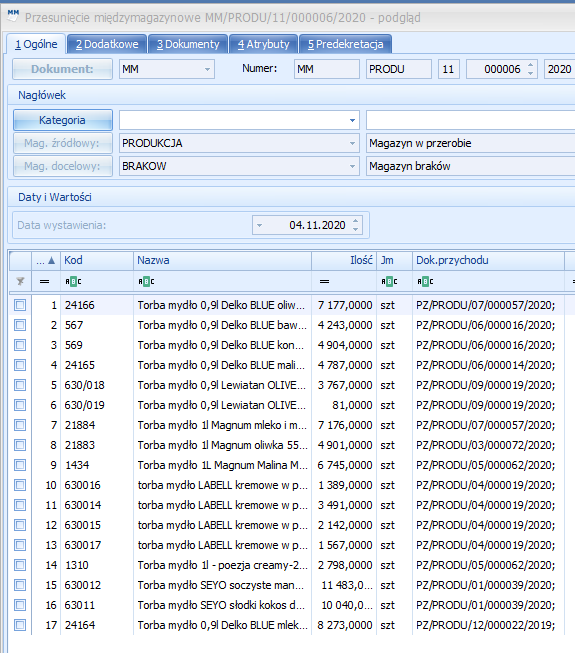Image resolution: width=575 pixels, height=653 pixels.
Task: Open Mag. docelowy BRAKOW dropdown
Action: tap(352, 166)
